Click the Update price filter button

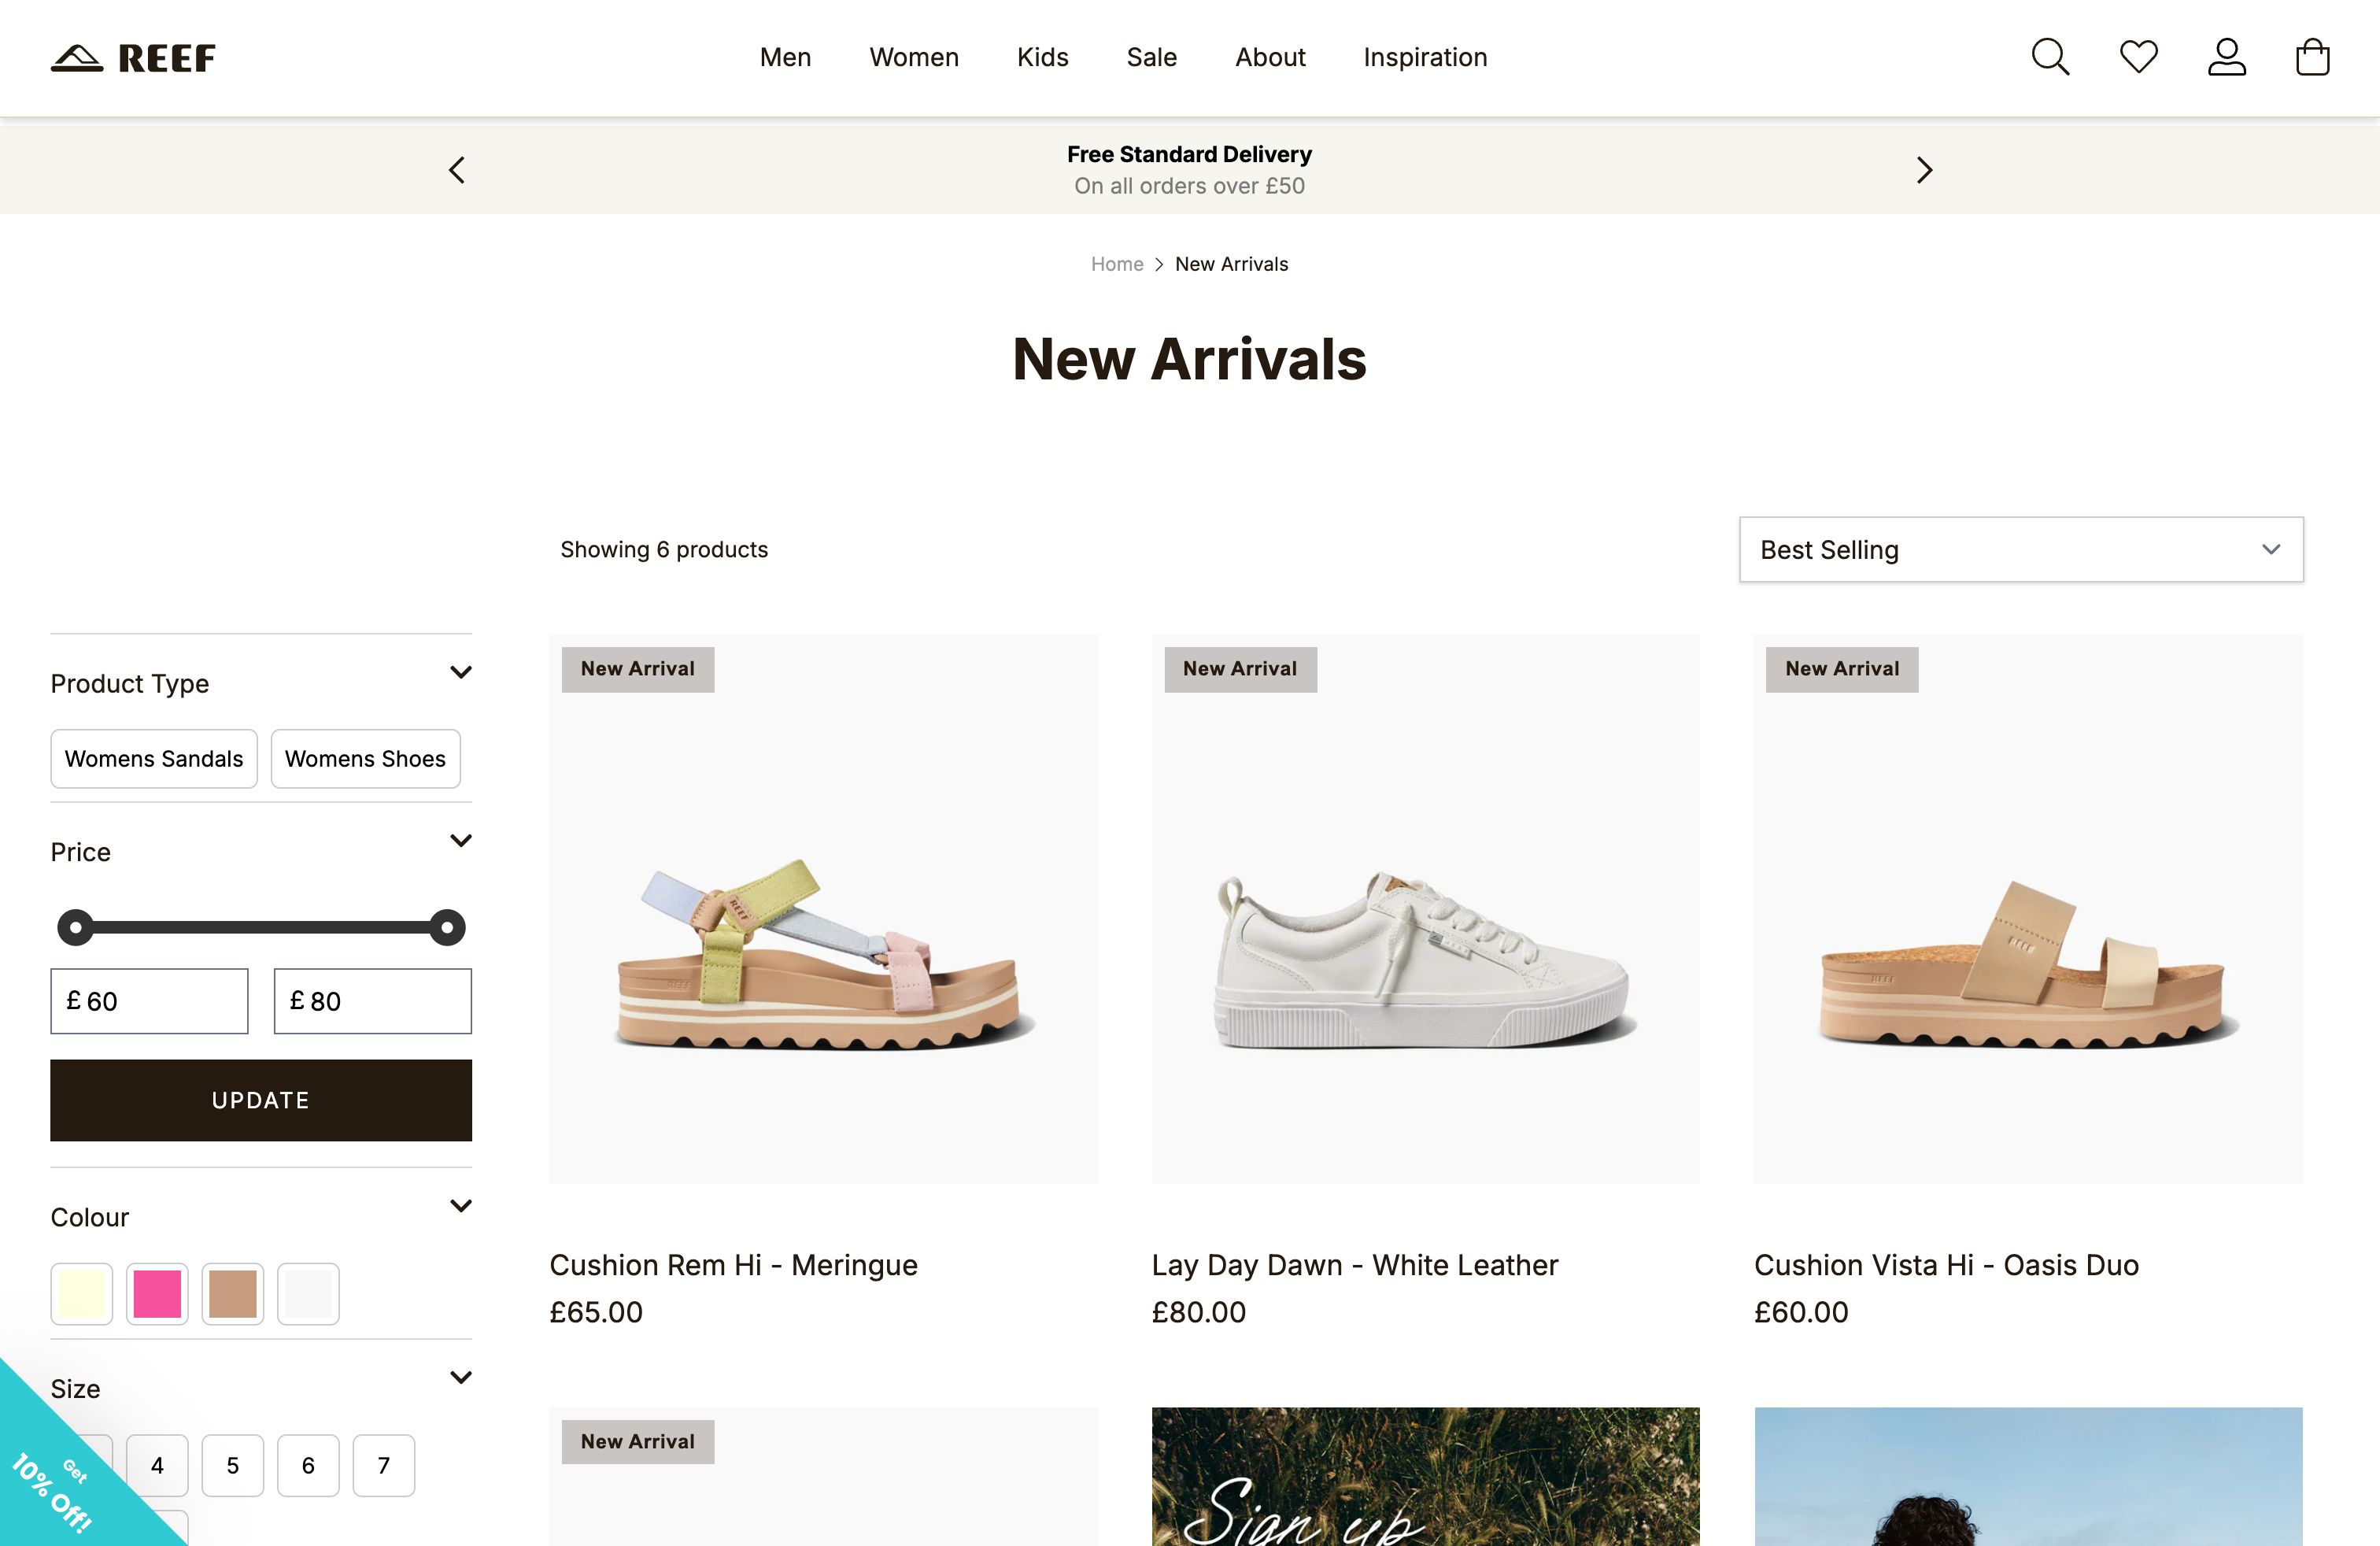click(260, 1100)
